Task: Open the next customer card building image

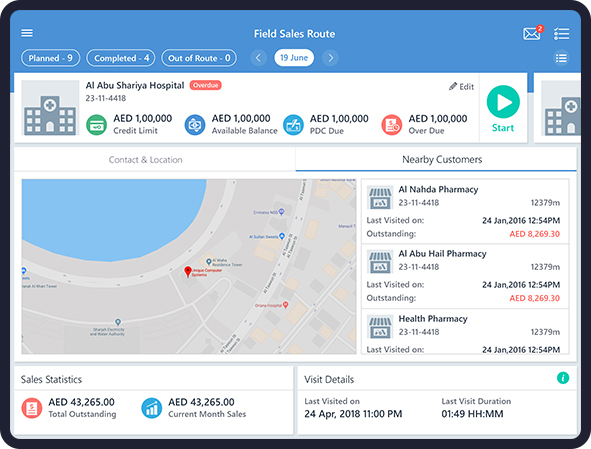Action: (x=561, y=108)
